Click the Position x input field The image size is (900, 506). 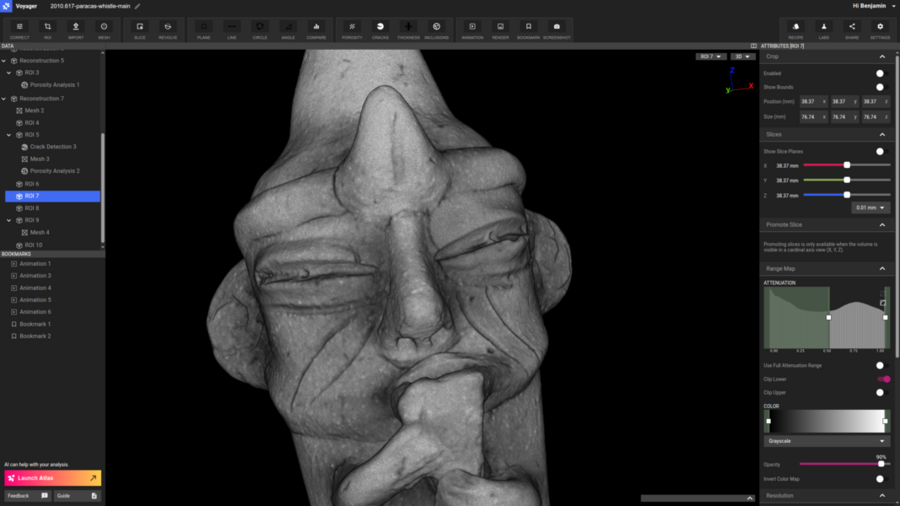[x=813, y=102]
